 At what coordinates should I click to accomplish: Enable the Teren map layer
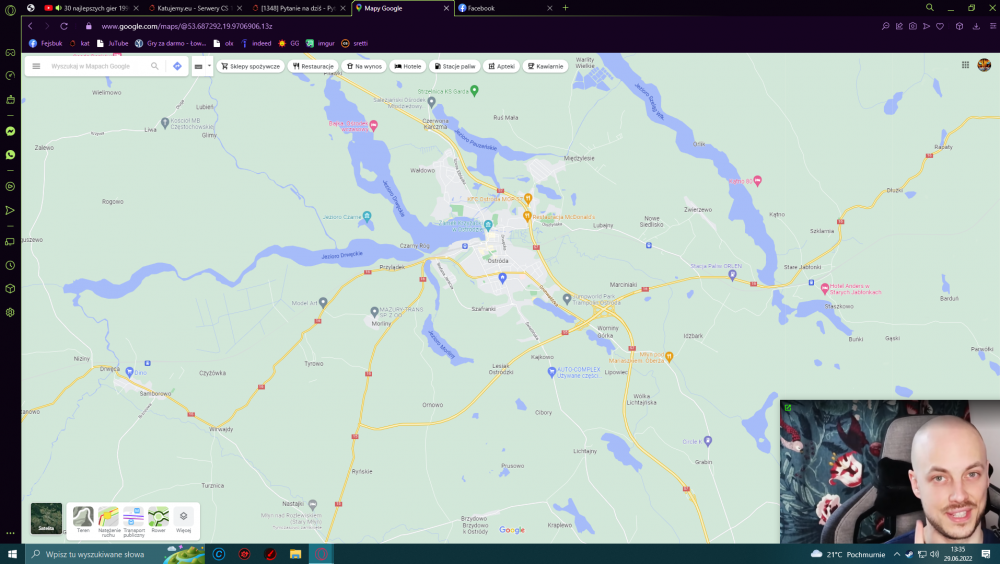click(83, 520)
